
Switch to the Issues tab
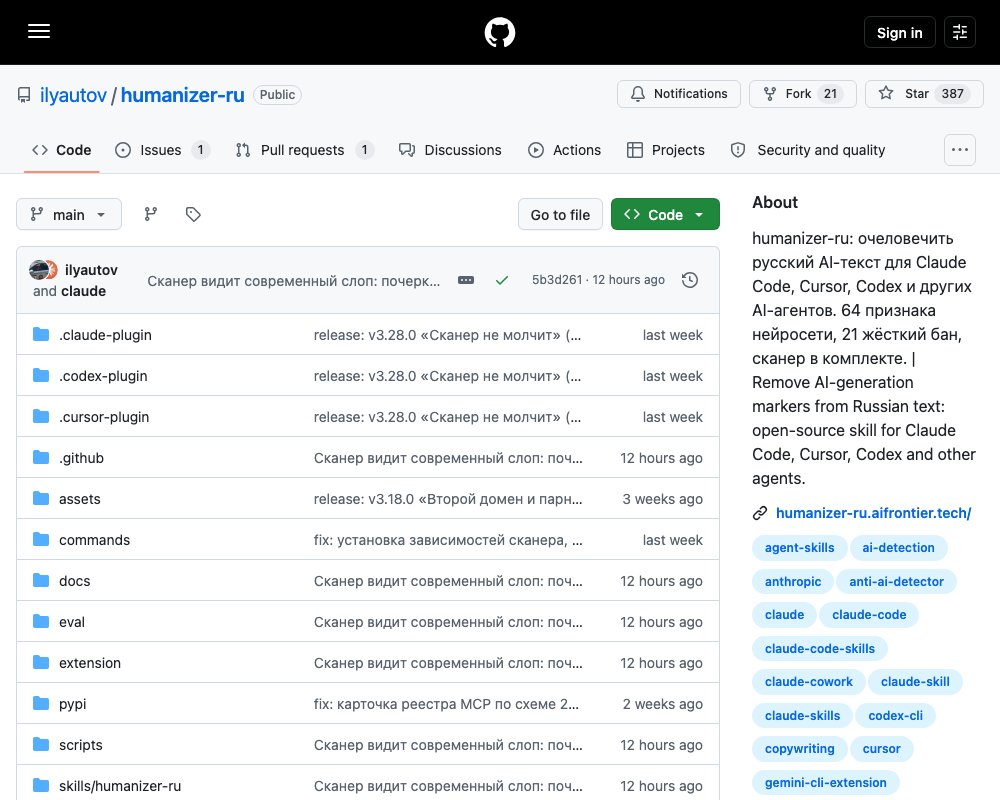(162, 150)
